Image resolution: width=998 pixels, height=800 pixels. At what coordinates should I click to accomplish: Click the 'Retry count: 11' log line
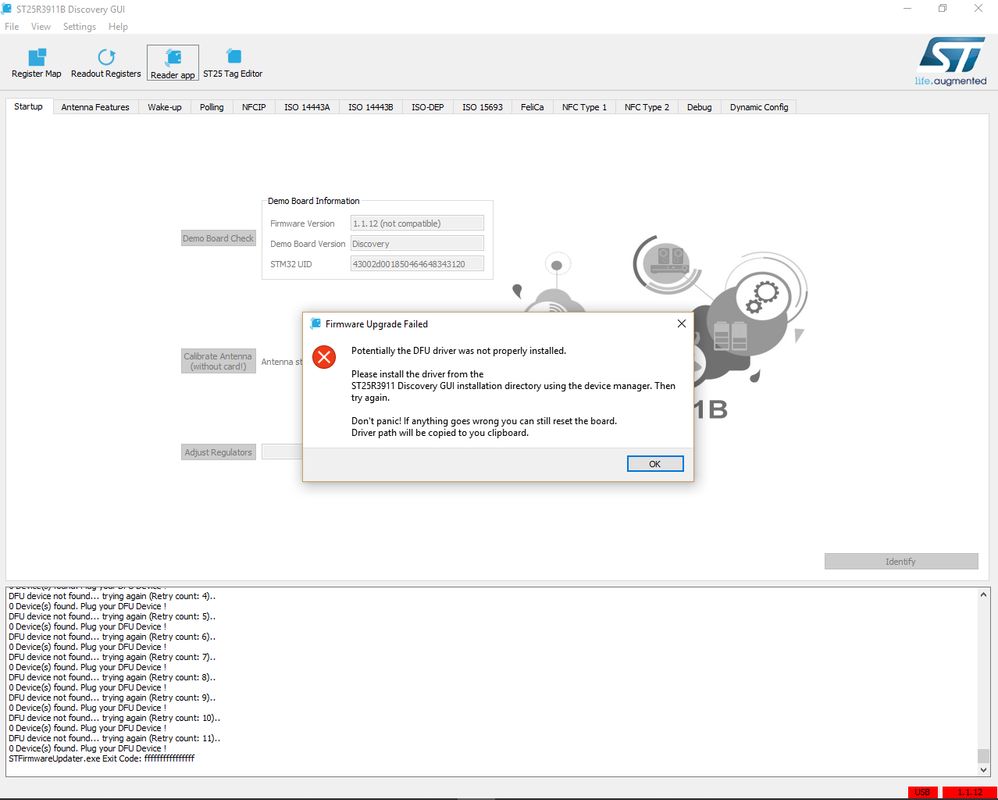click(x=115, y=738)
